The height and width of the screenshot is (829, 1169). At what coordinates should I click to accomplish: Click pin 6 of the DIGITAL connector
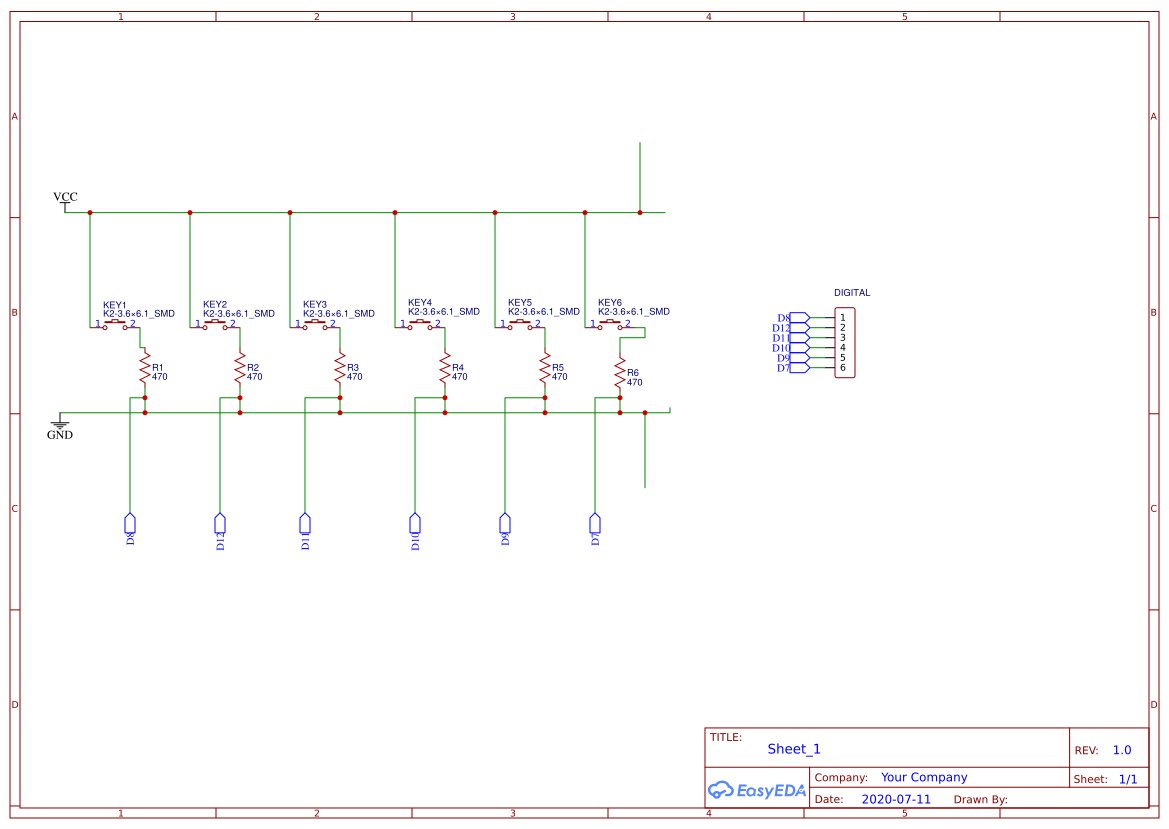843,368
